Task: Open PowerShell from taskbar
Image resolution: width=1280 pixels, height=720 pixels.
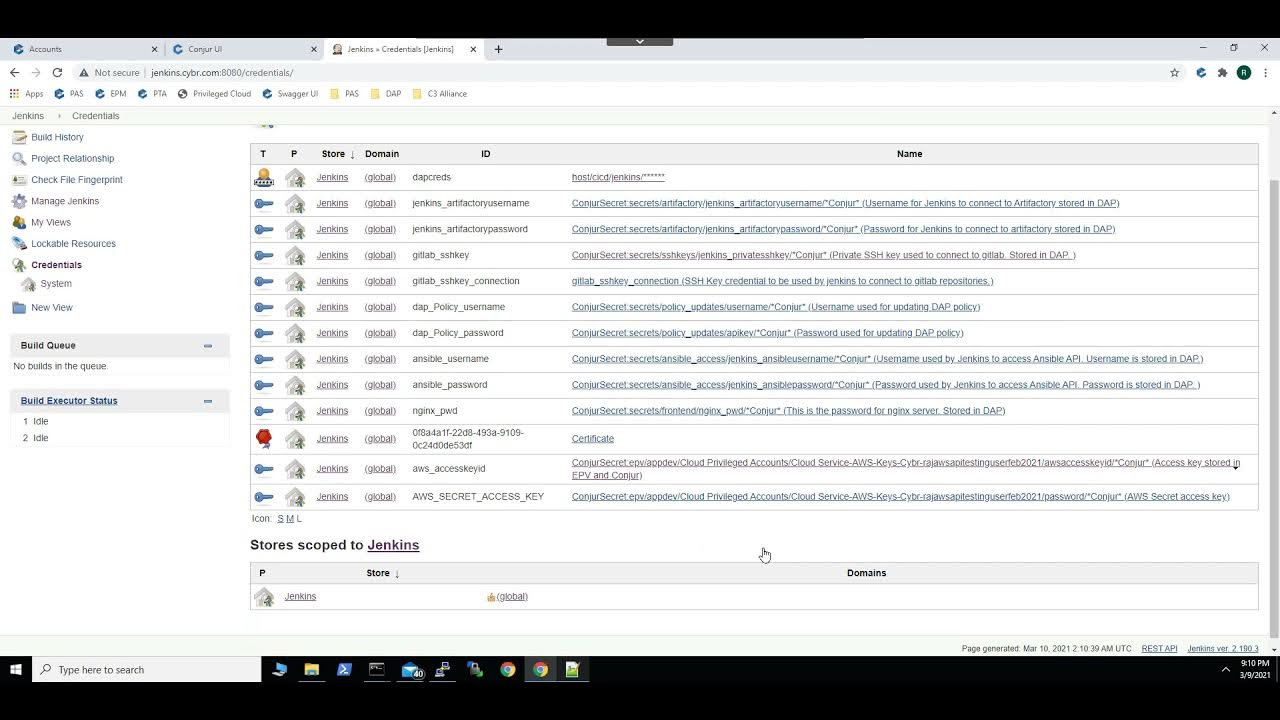Action: [344, 670]
